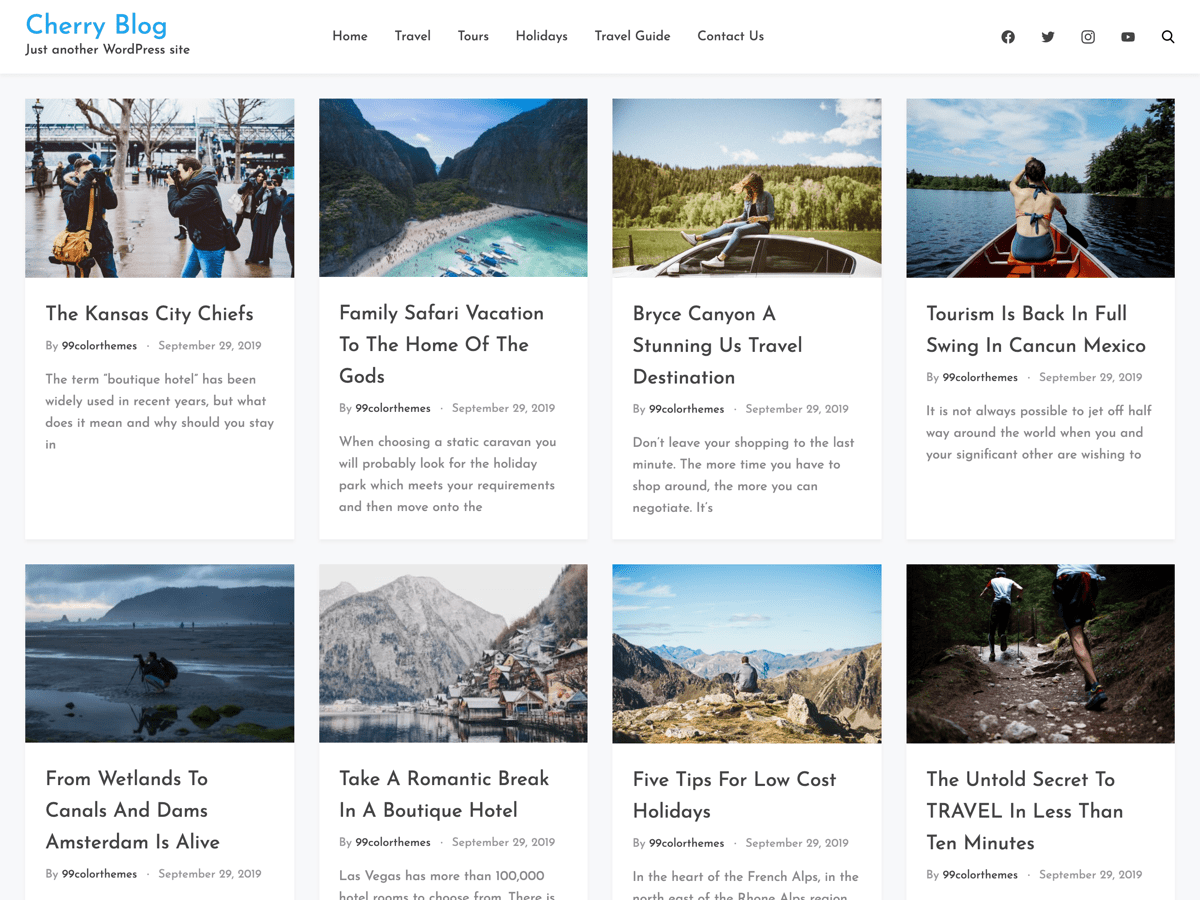Open the Holidays menu item
The width and height of the screenshot is (1200, 900).
click(x=541, y=36)
